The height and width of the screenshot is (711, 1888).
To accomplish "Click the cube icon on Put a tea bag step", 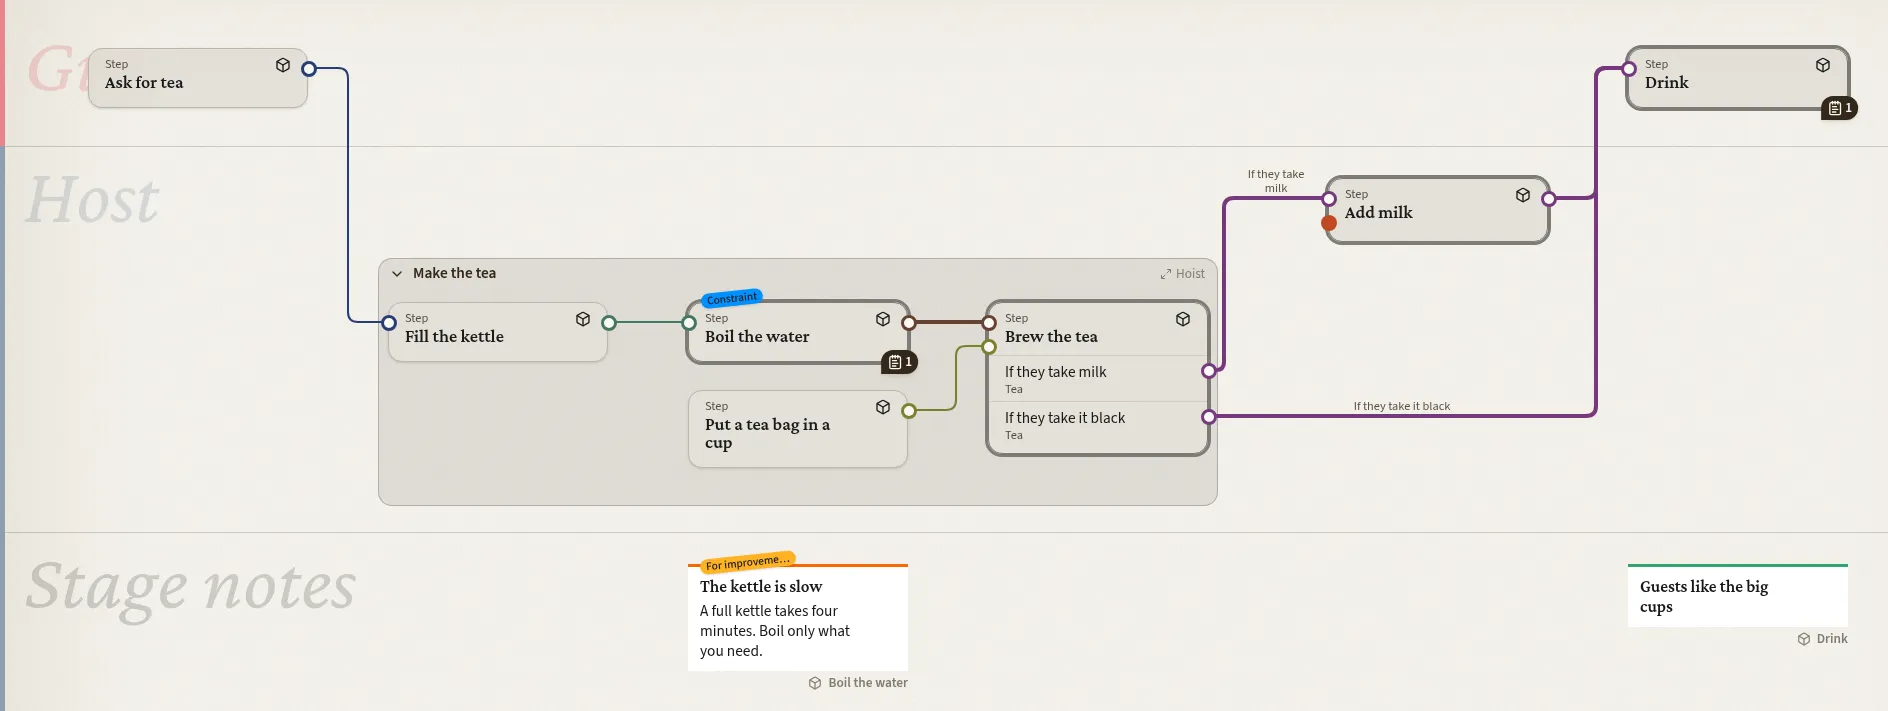I will [883, 407].
